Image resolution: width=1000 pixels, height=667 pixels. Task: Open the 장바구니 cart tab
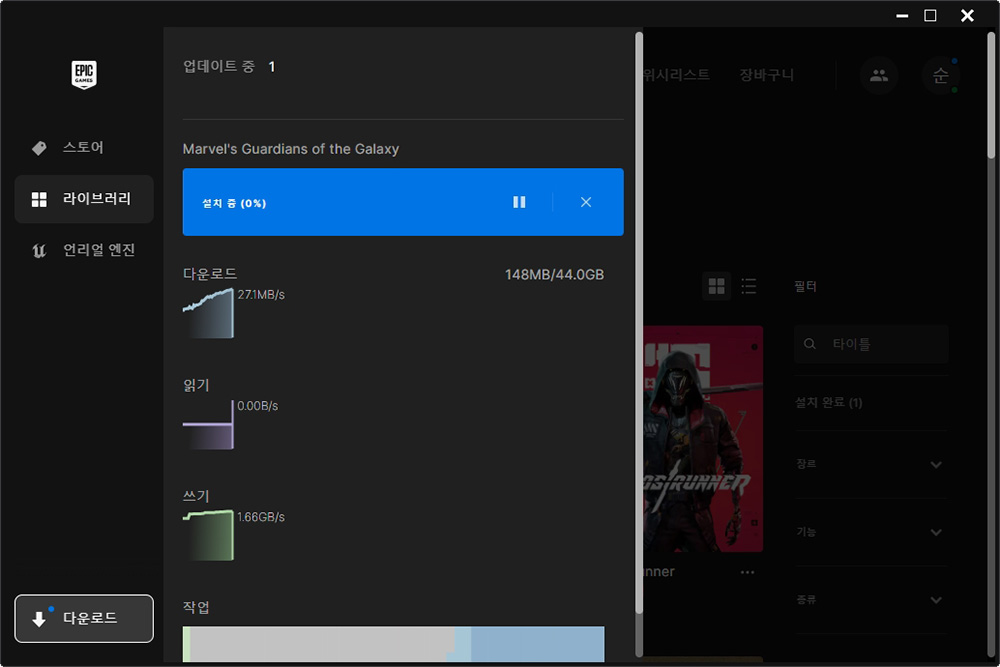[767, 75]
